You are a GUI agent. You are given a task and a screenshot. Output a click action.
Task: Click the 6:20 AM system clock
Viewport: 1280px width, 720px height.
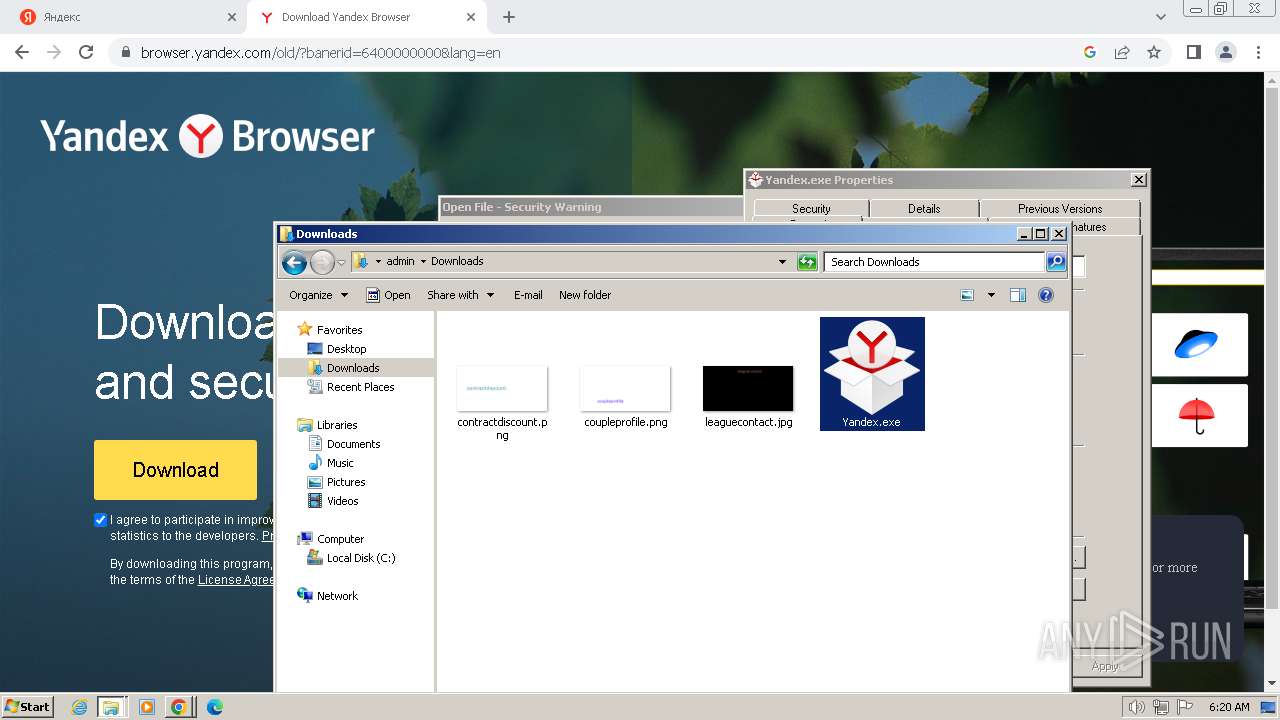1229,707
